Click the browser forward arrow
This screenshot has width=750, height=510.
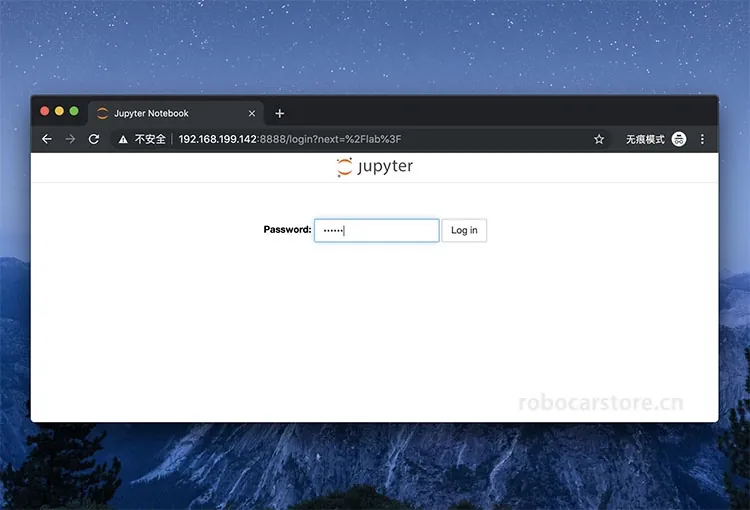coord(70,139)
